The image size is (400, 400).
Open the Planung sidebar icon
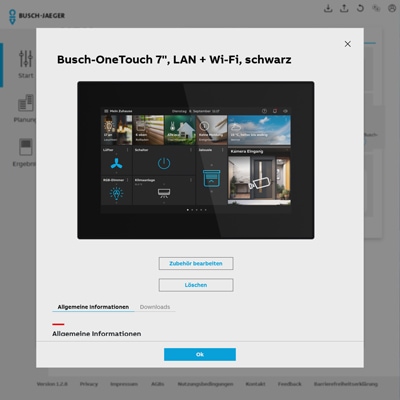tap(26, 103)
